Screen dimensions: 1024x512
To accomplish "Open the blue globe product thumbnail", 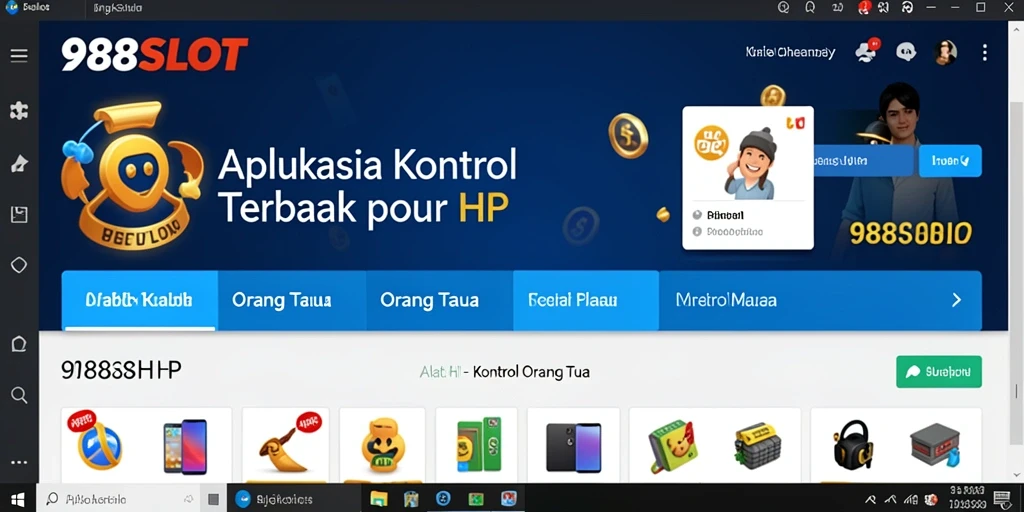I will [98, 447].
